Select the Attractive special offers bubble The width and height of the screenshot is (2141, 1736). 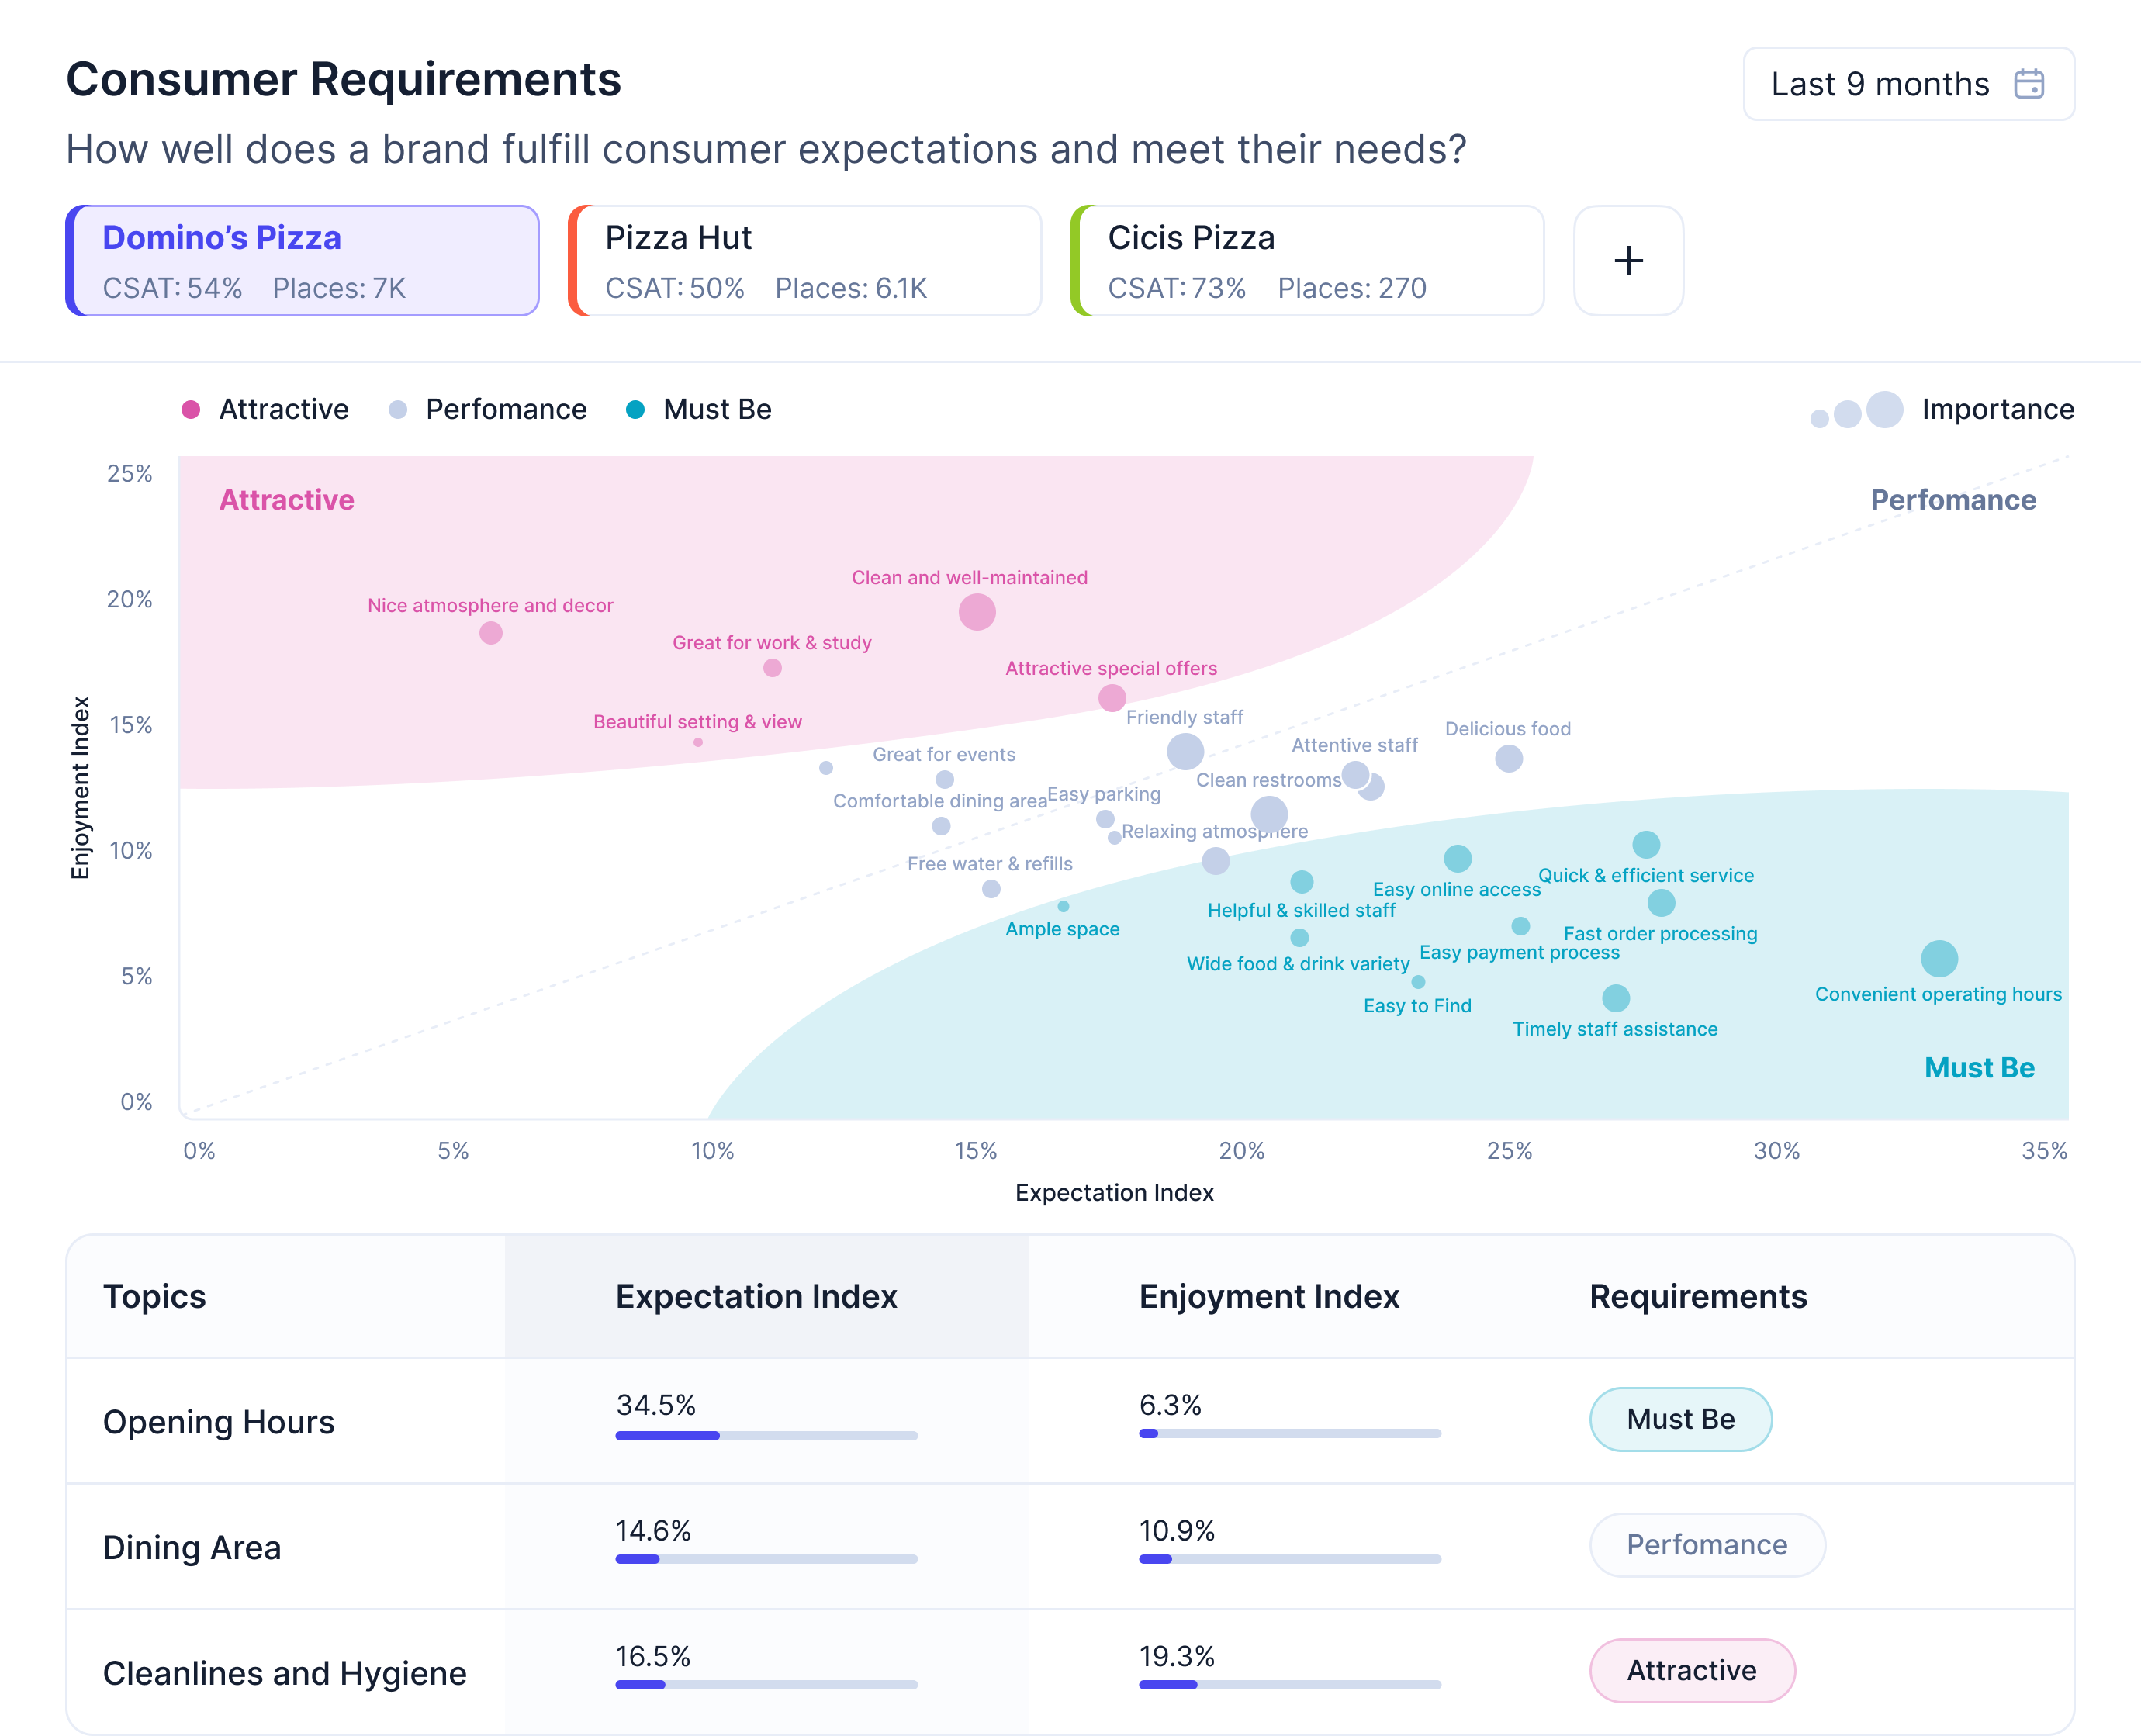coord(1112,698)
